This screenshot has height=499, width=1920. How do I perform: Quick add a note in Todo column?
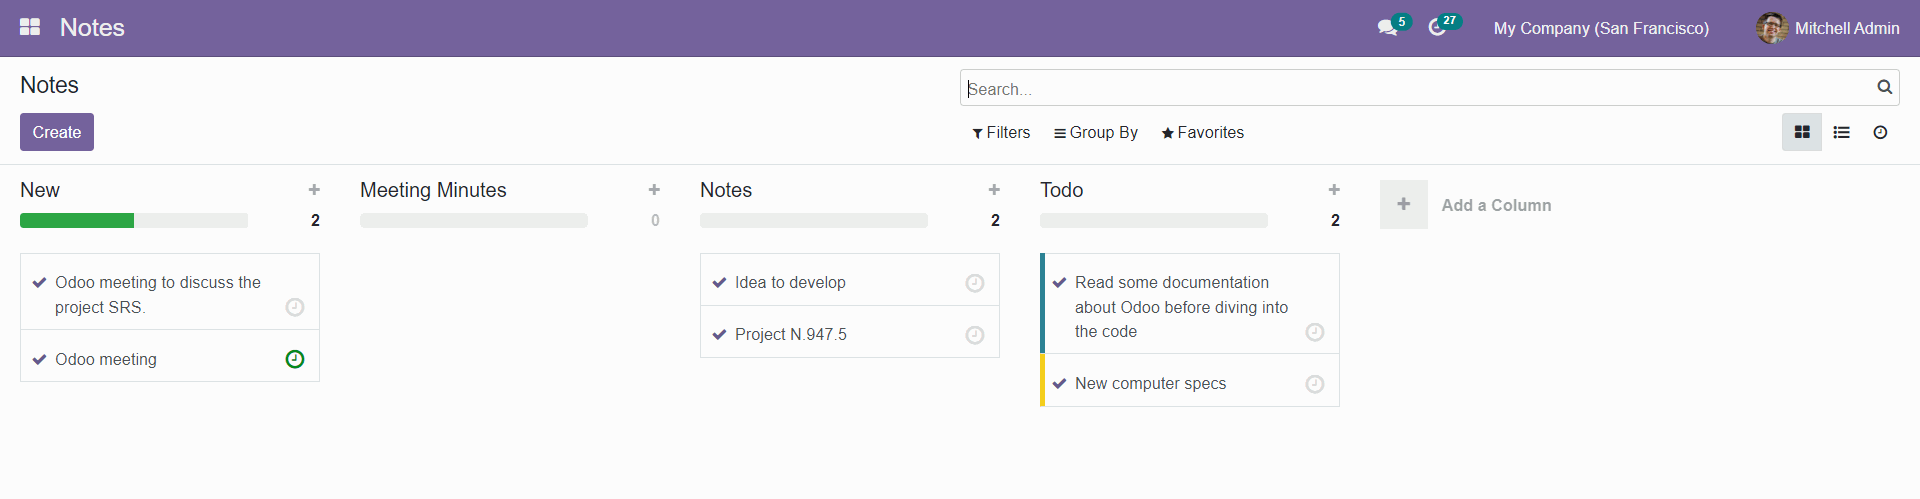pos(1334,189)
